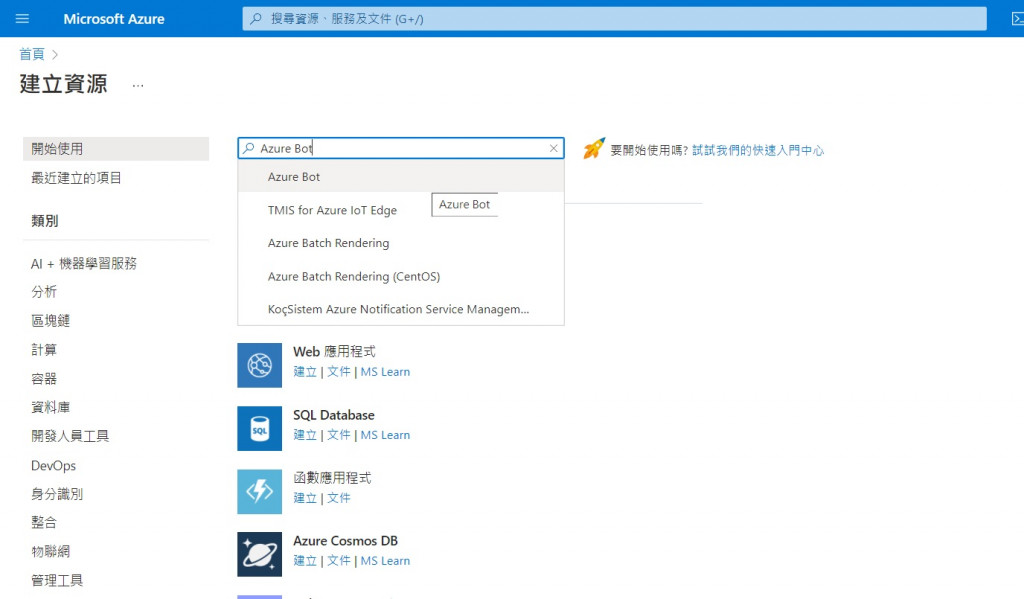
Task: Clear the marketplace search with X icon
Action: (x=553, y=148)
